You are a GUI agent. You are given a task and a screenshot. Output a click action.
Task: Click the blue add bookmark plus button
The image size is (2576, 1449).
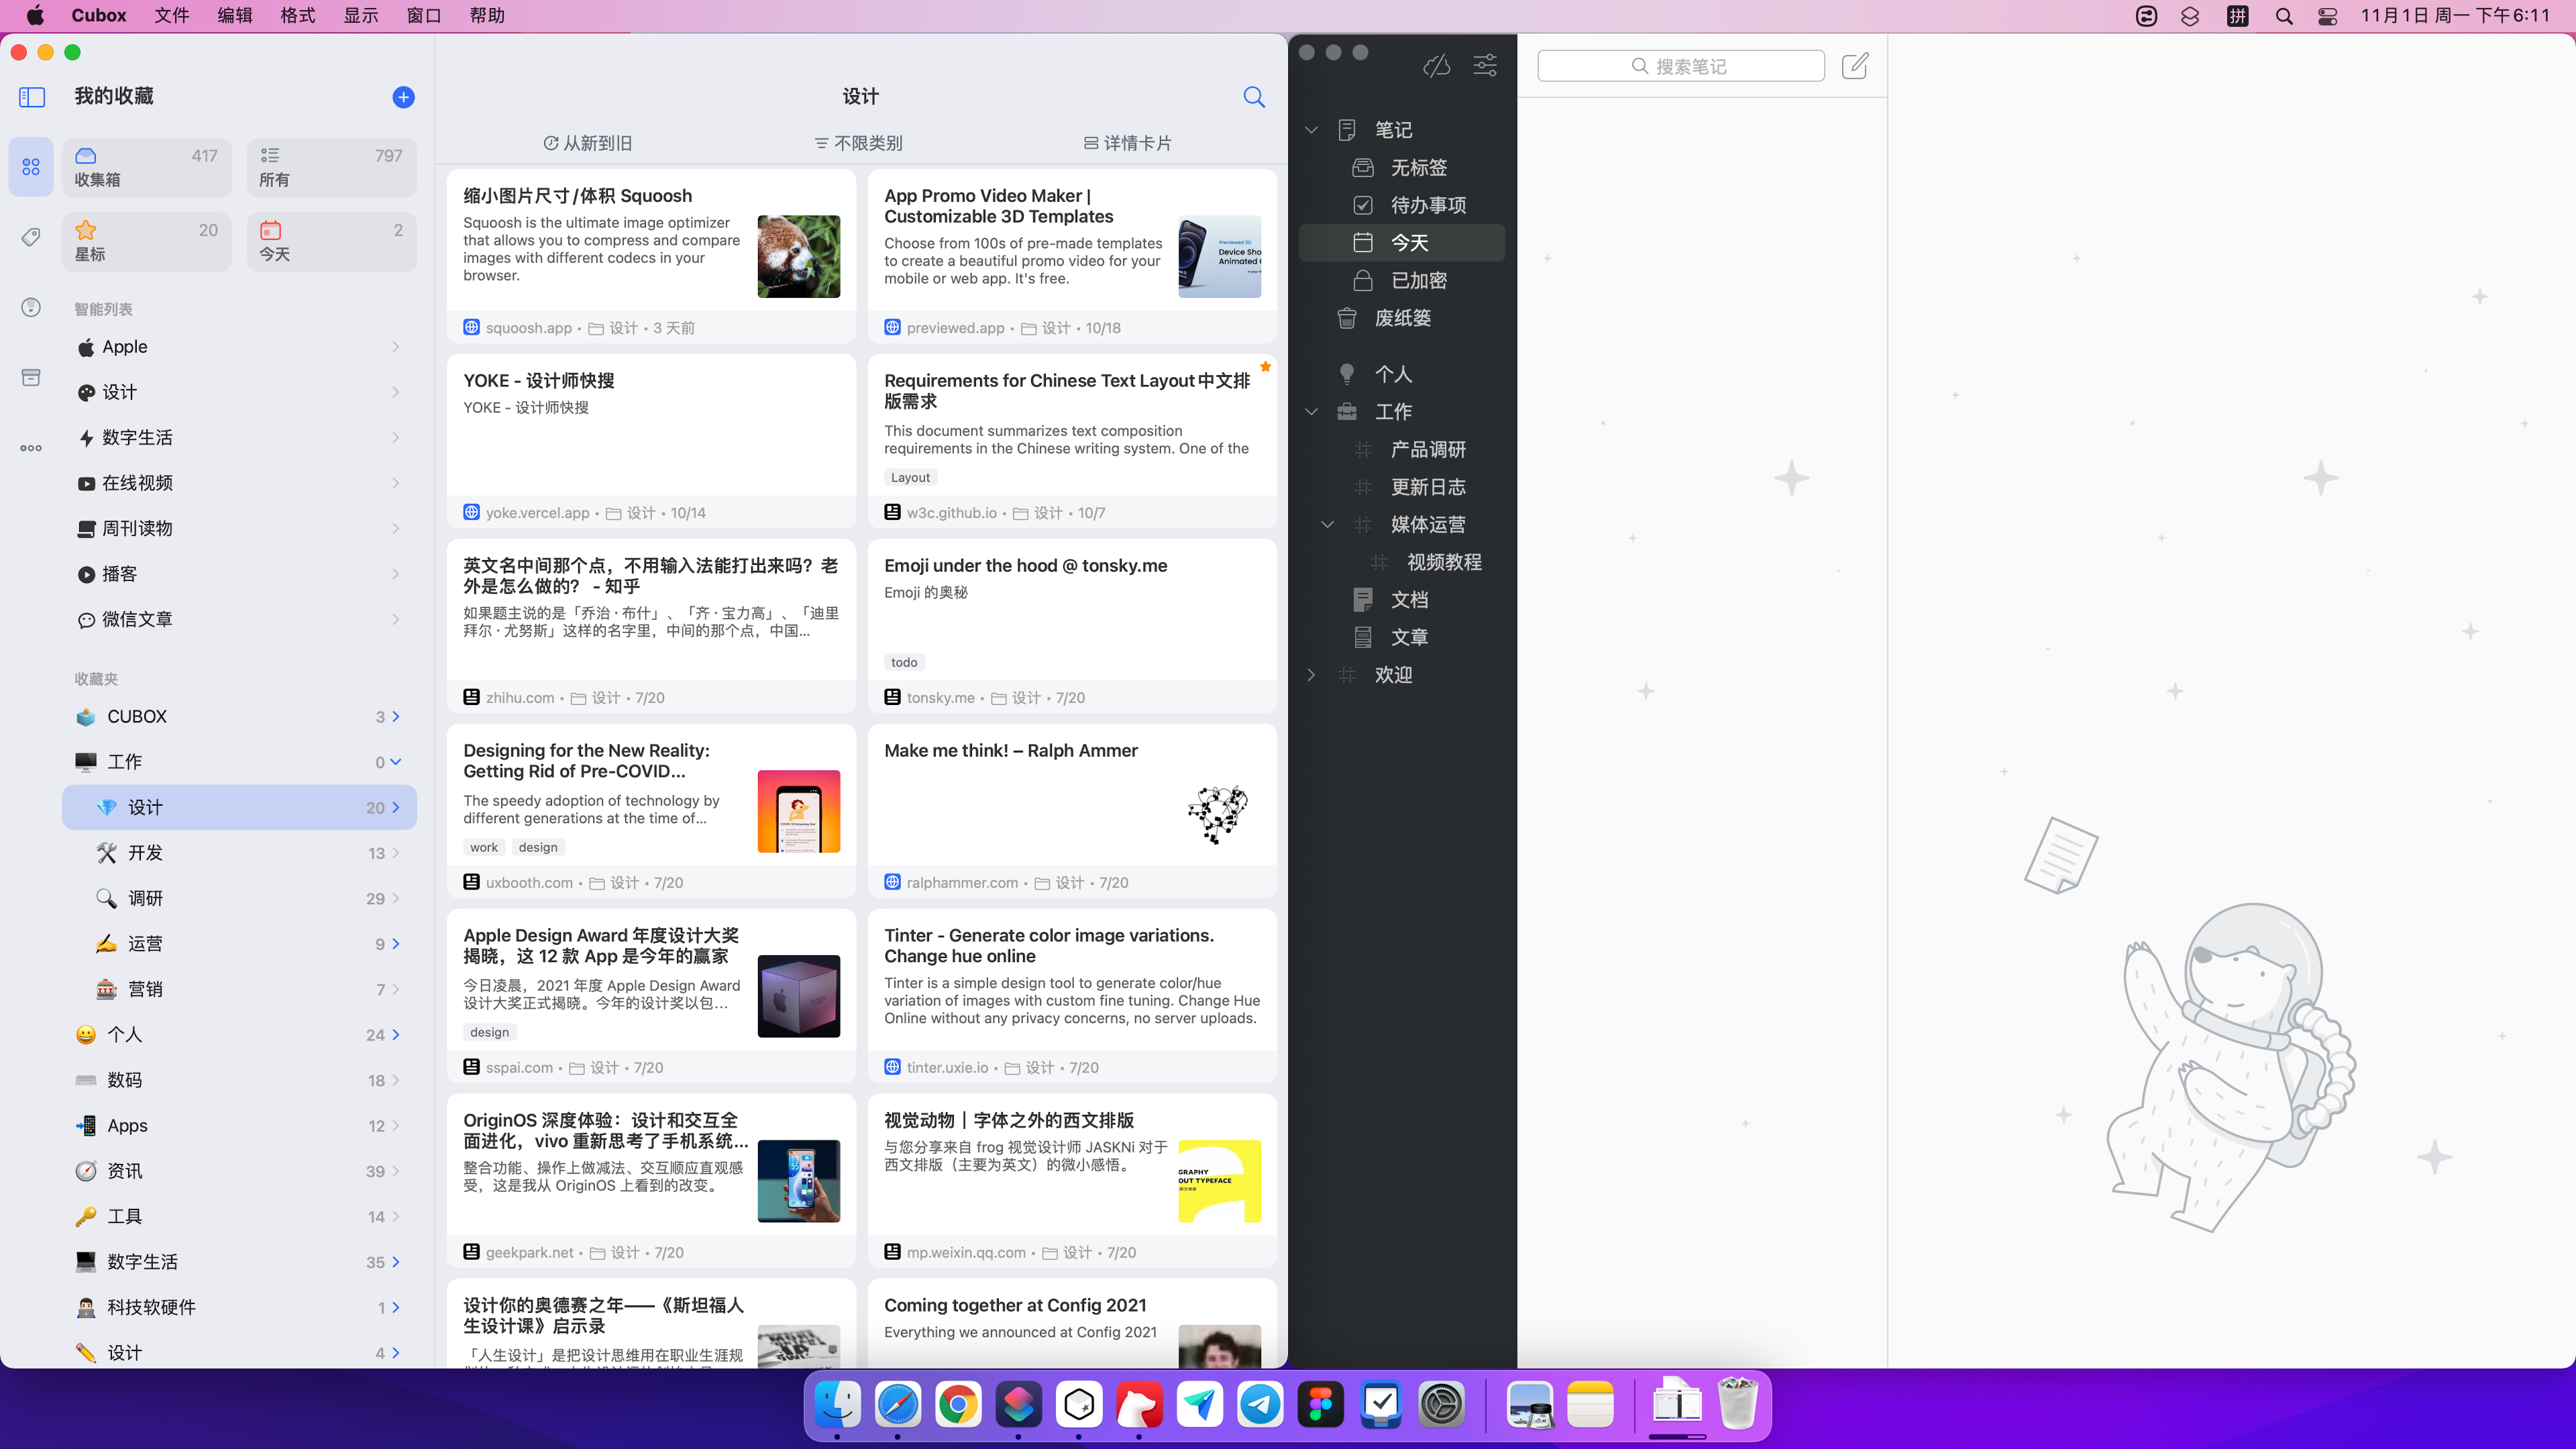pyautogui.click(x=403, y=97)
